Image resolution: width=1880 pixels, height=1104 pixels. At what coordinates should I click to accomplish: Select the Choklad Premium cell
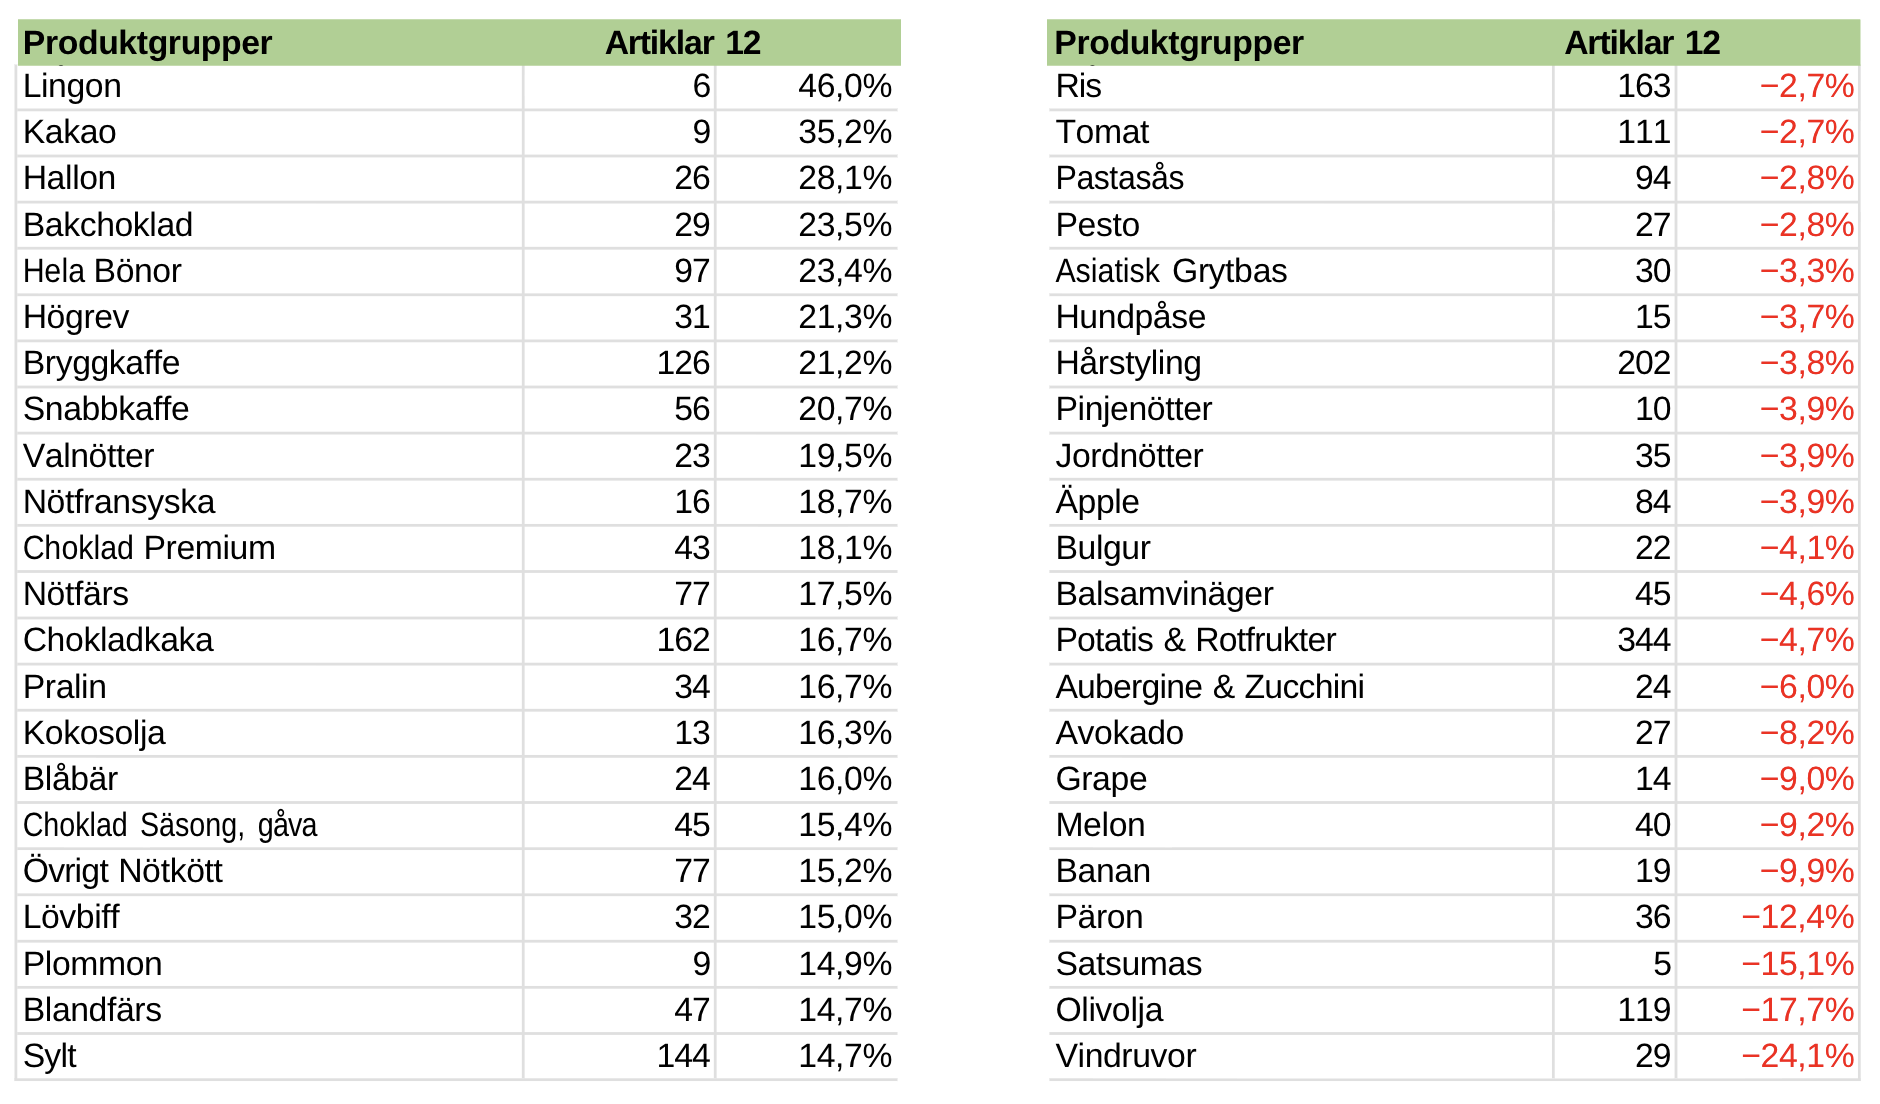[149, 548]
